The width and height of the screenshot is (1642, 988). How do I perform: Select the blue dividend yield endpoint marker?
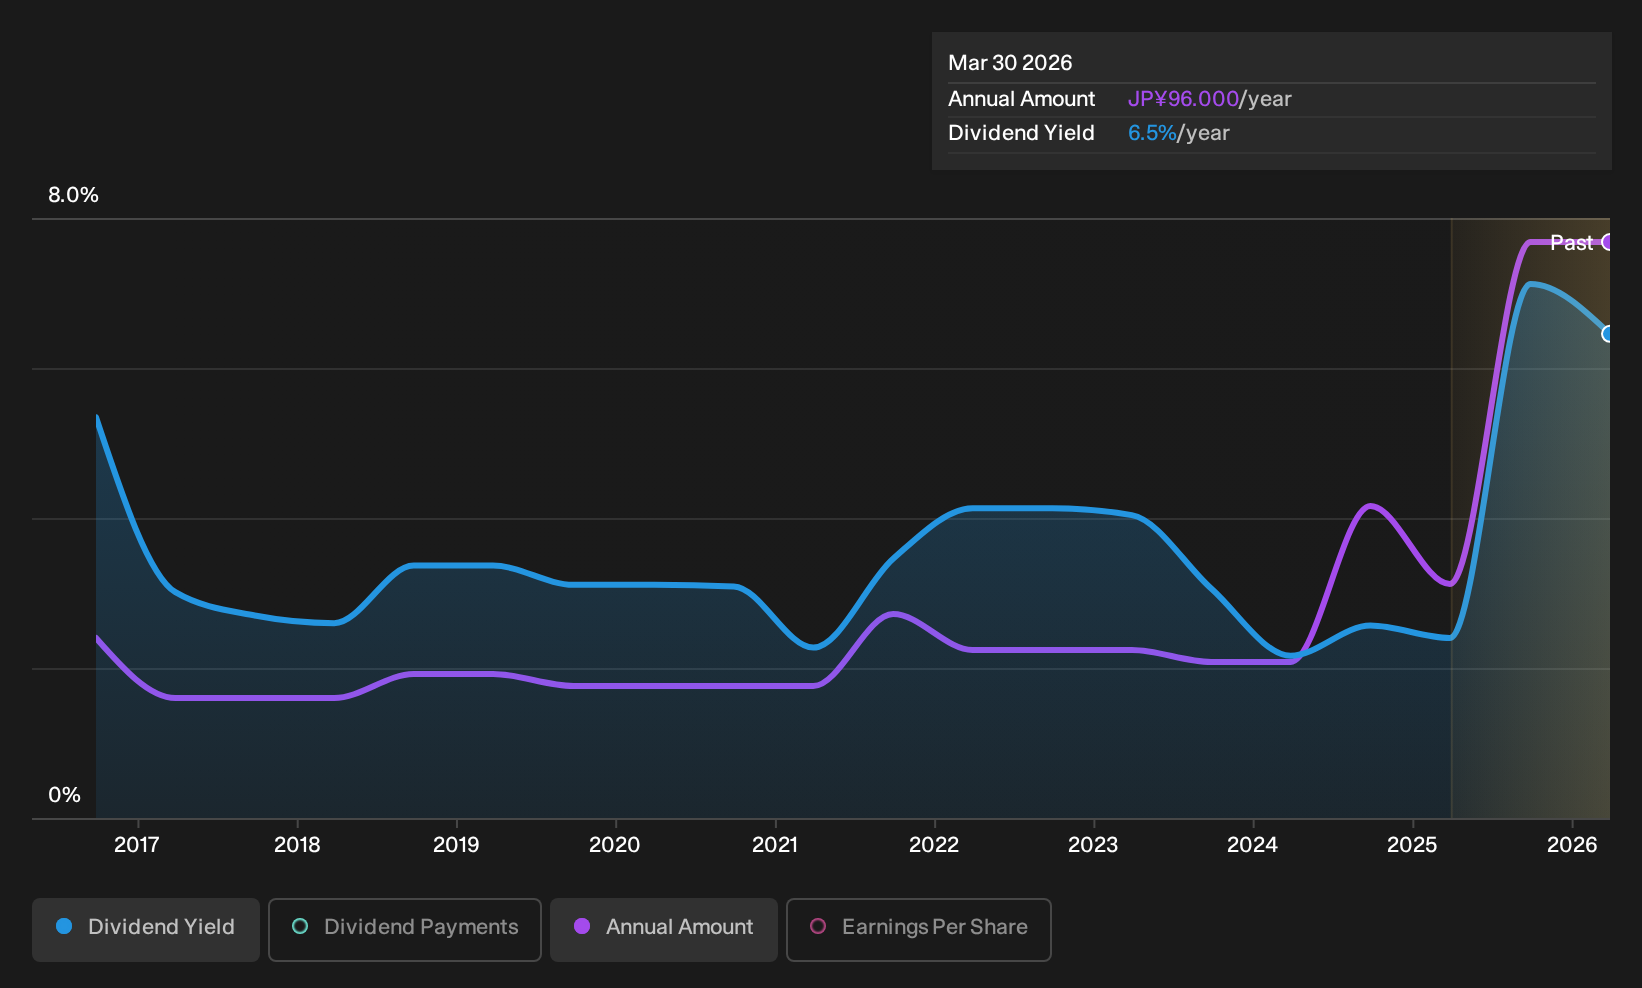pyautogui.click(x=1607, y=334)
